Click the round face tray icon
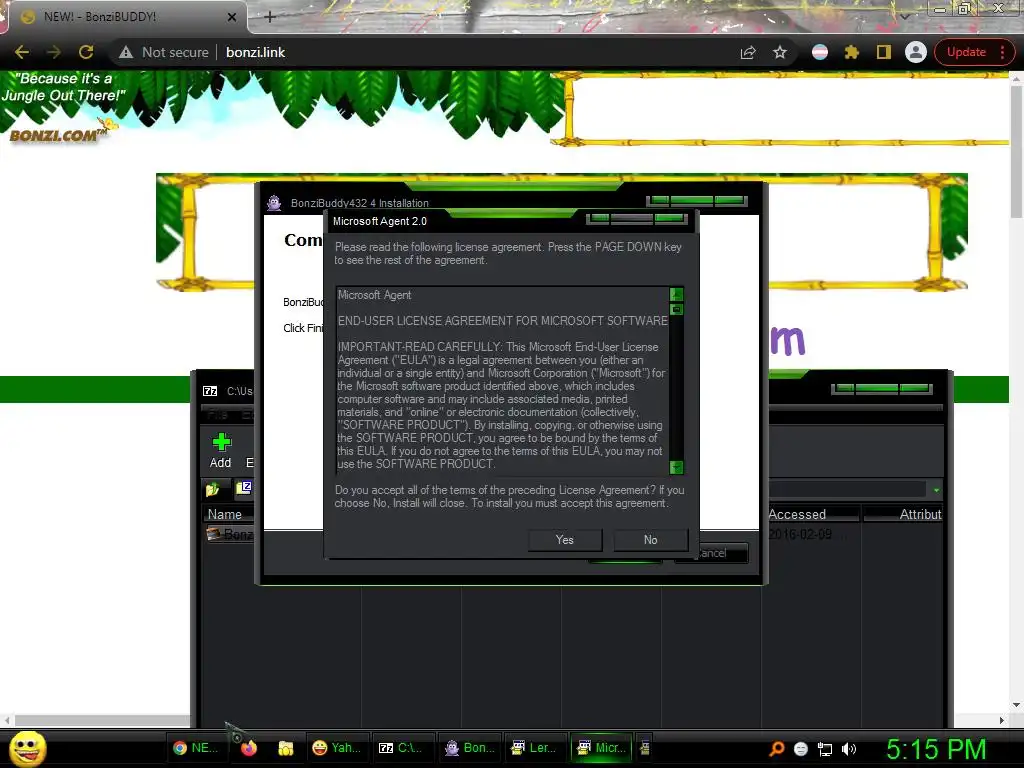 (x=801, y=749)
